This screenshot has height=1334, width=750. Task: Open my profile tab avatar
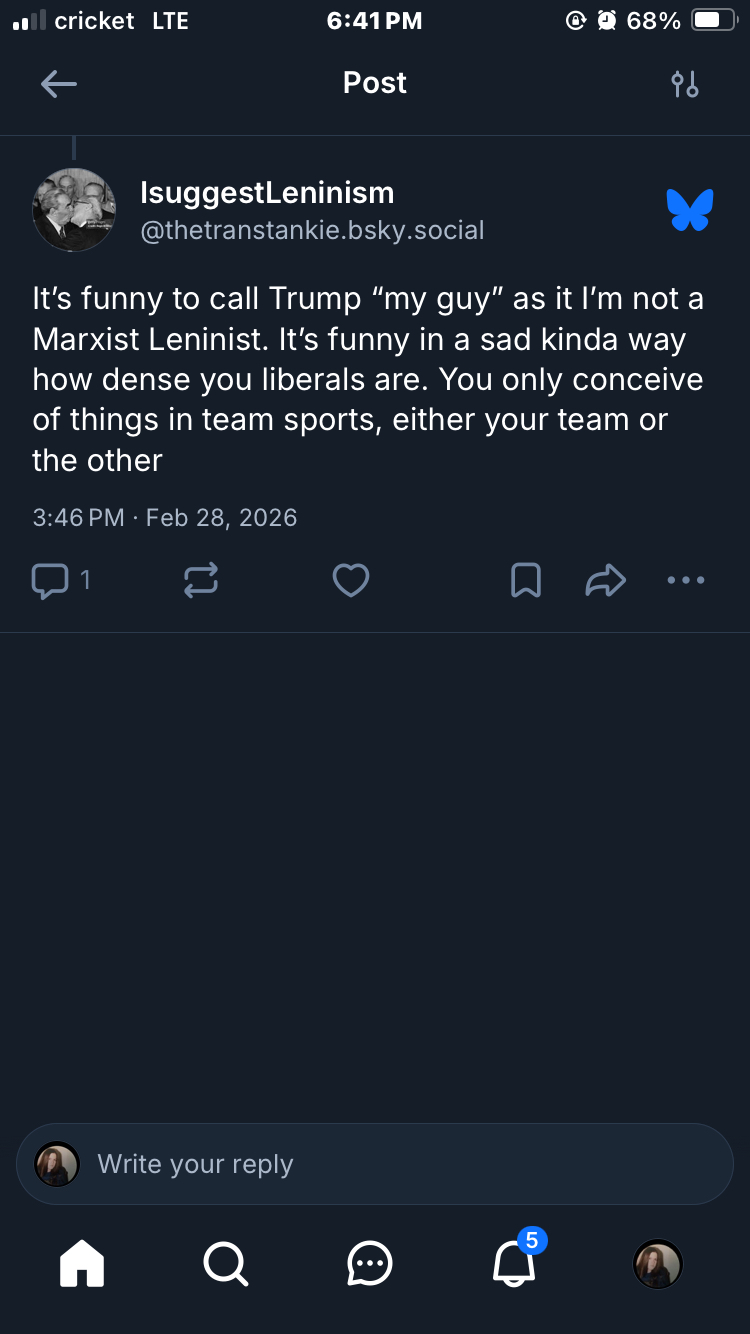[658, 1264]
